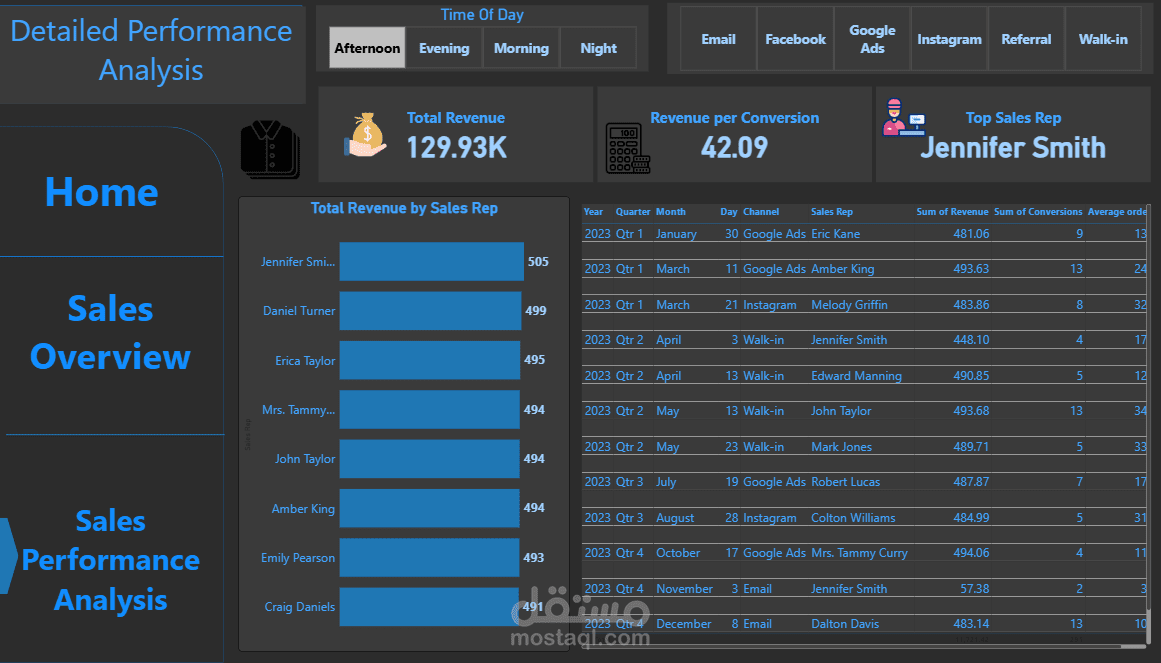This screenshot has height=663, width=1161.
Task: Filter by Facebook channel
Action: point(795,39)
